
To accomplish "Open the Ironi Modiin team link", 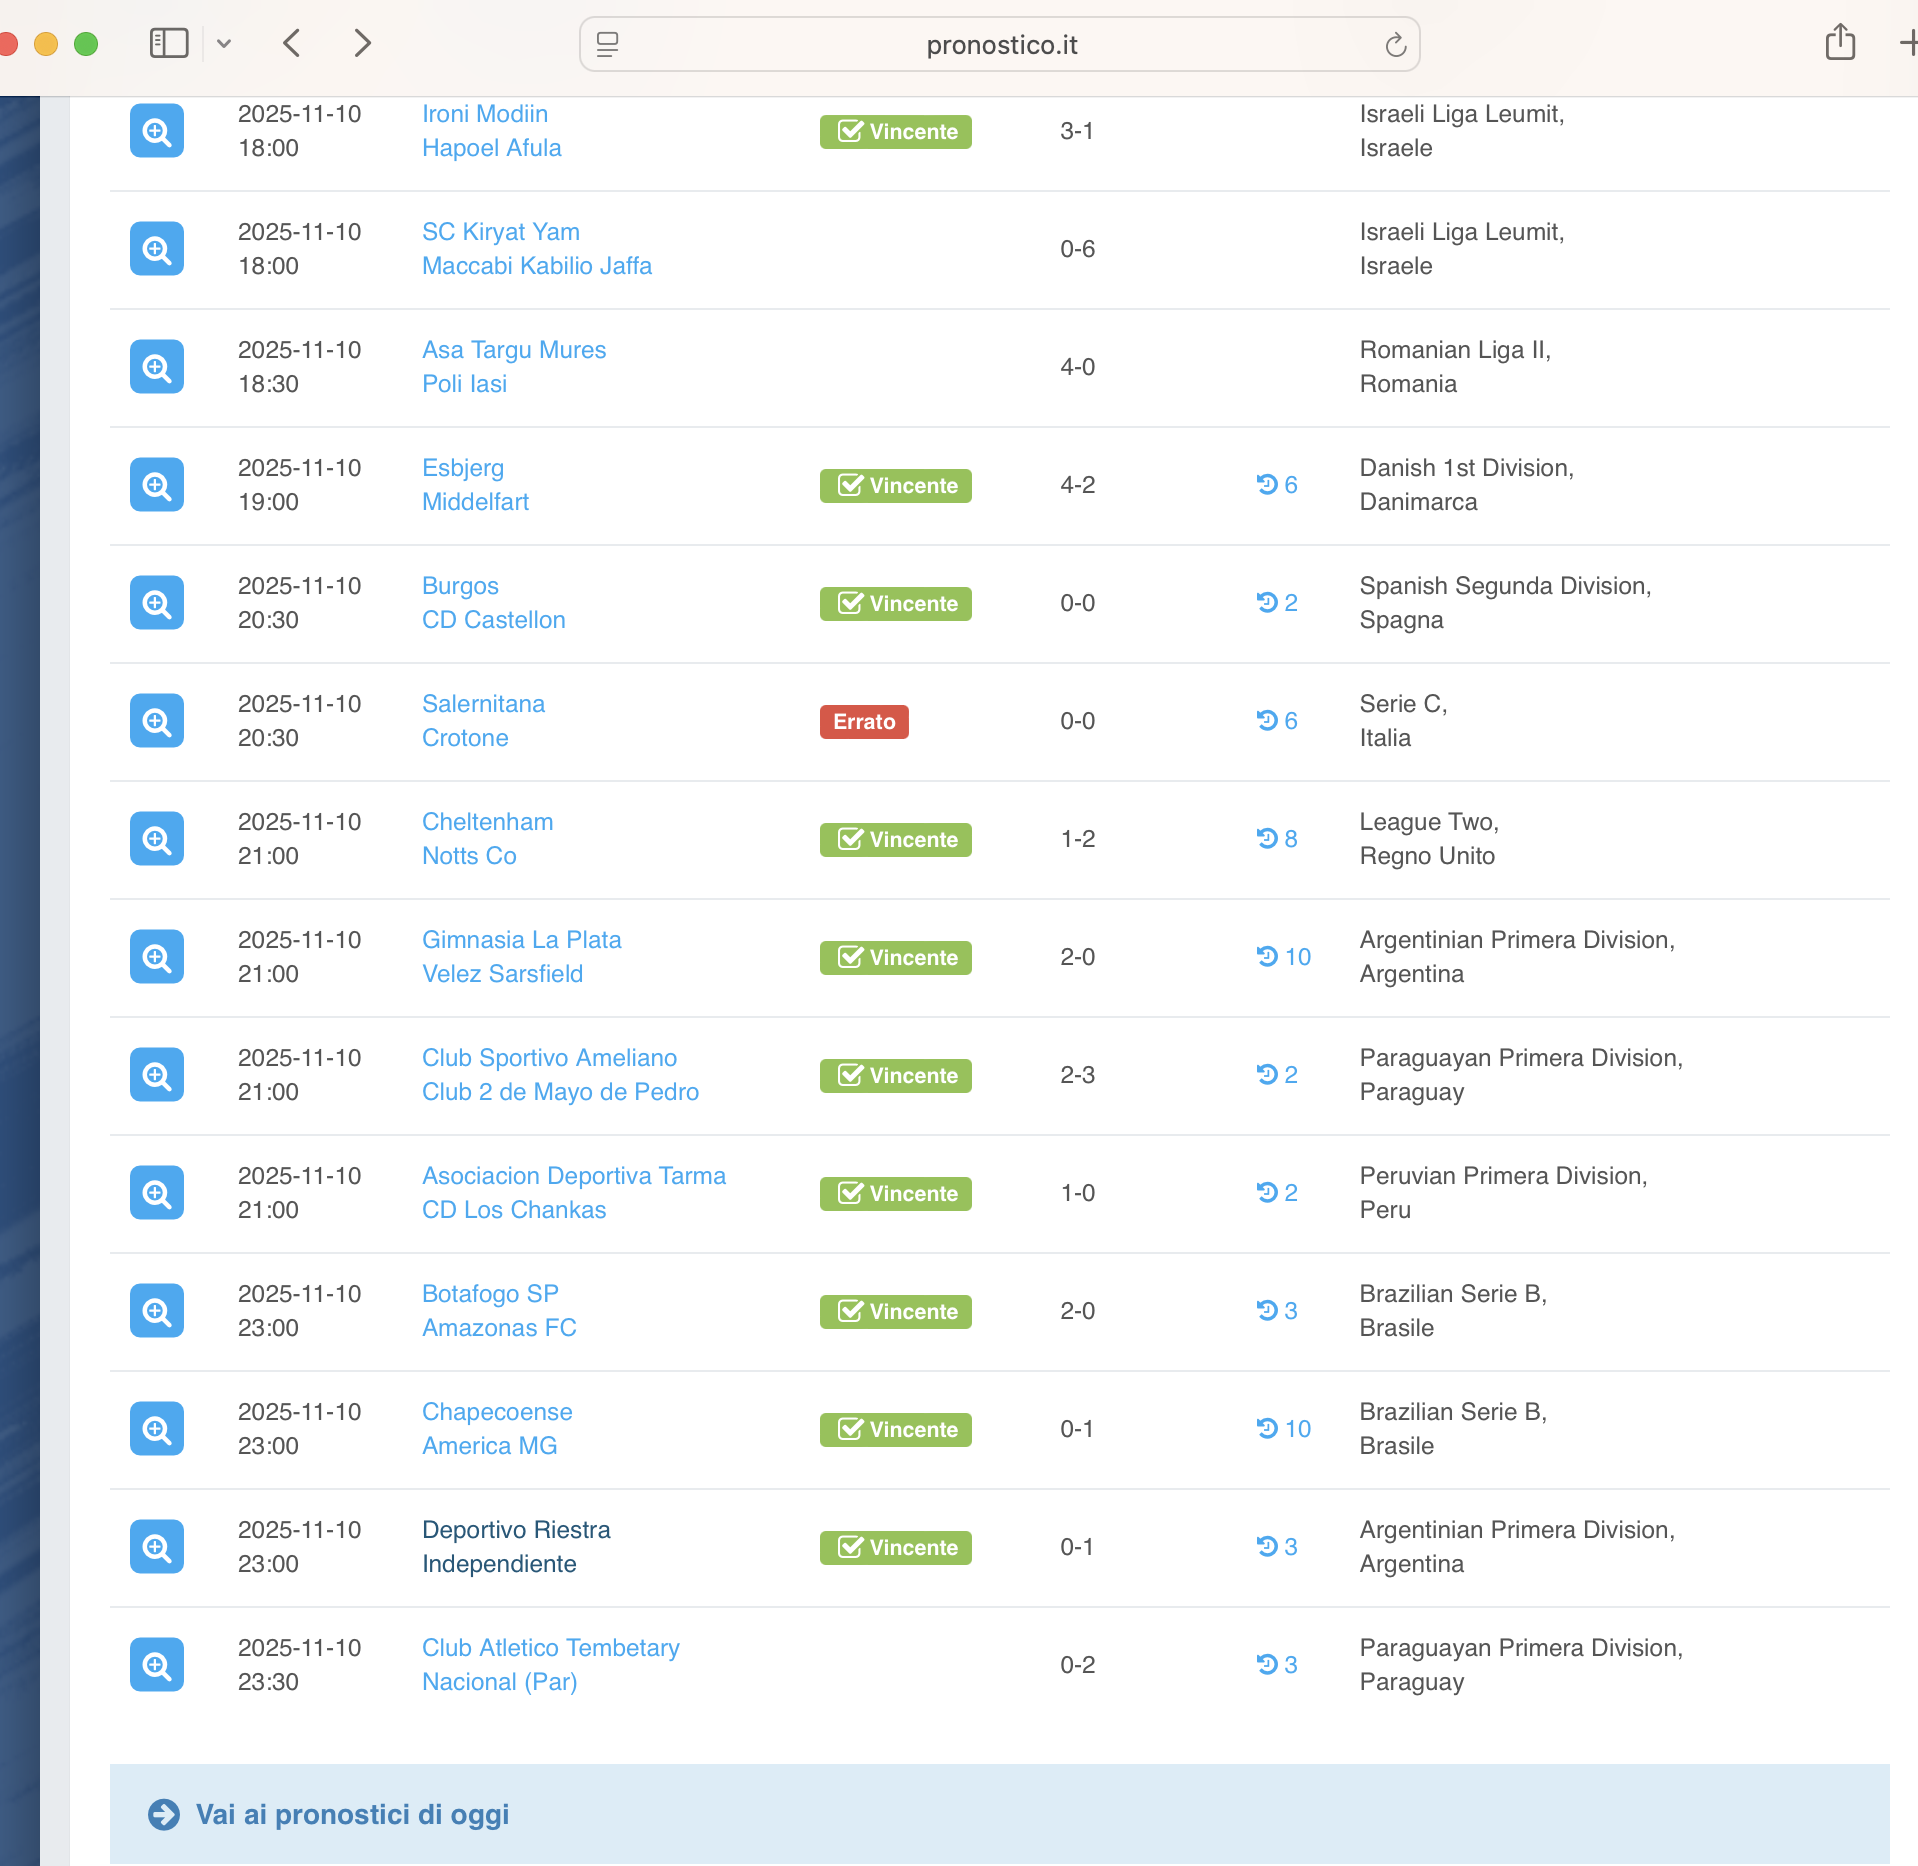I will (x=484, y=114).
